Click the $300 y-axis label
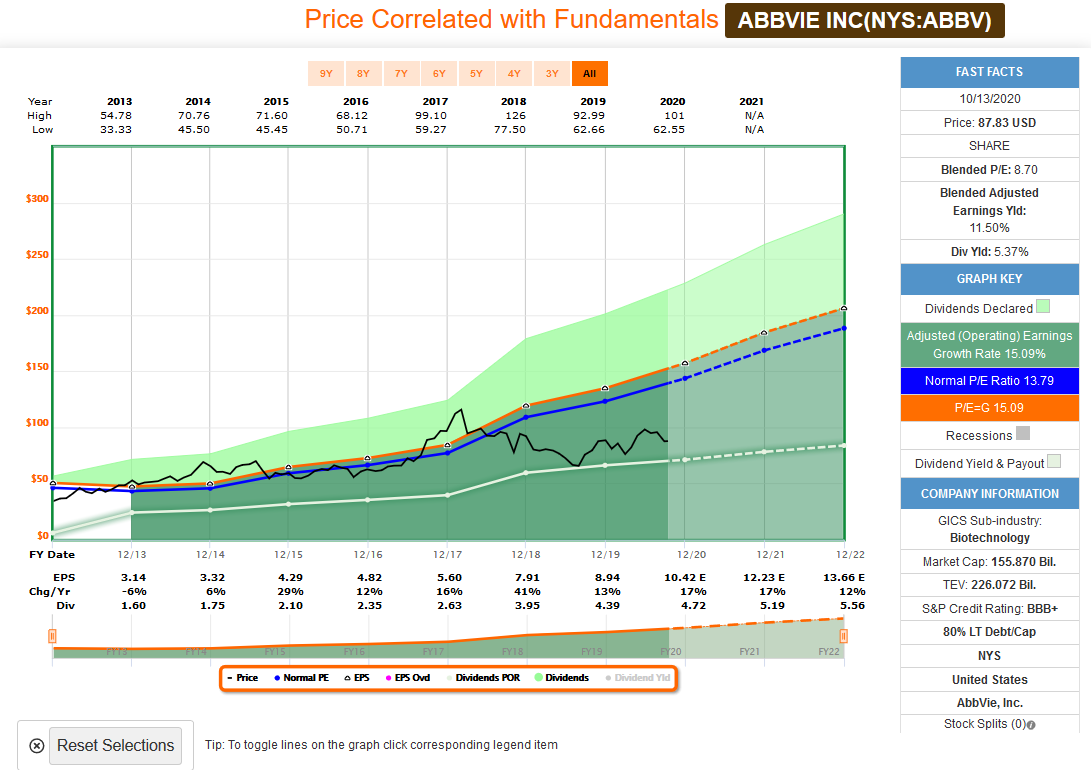The image size is (1091, 770). coord(37,199)
